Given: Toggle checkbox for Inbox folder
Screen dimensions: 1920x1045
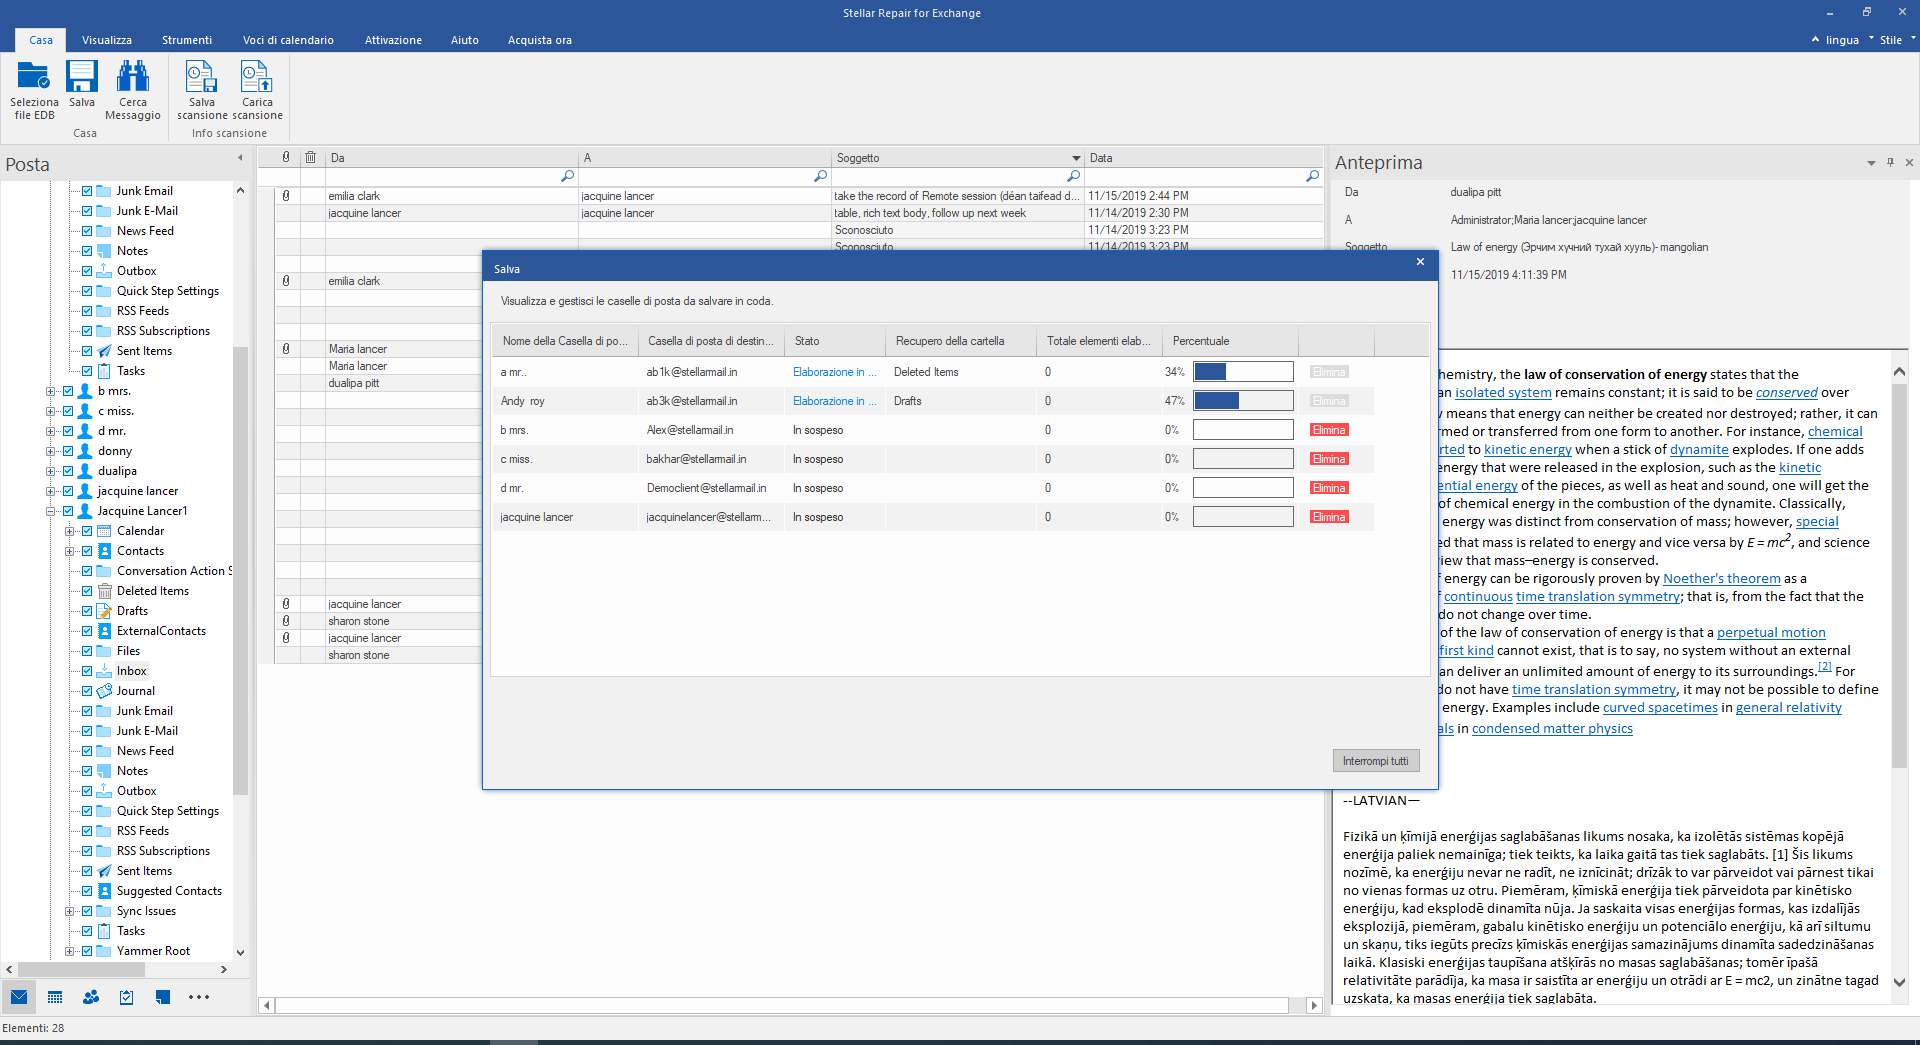Looking at the screenshot, I should coord(87,671).
